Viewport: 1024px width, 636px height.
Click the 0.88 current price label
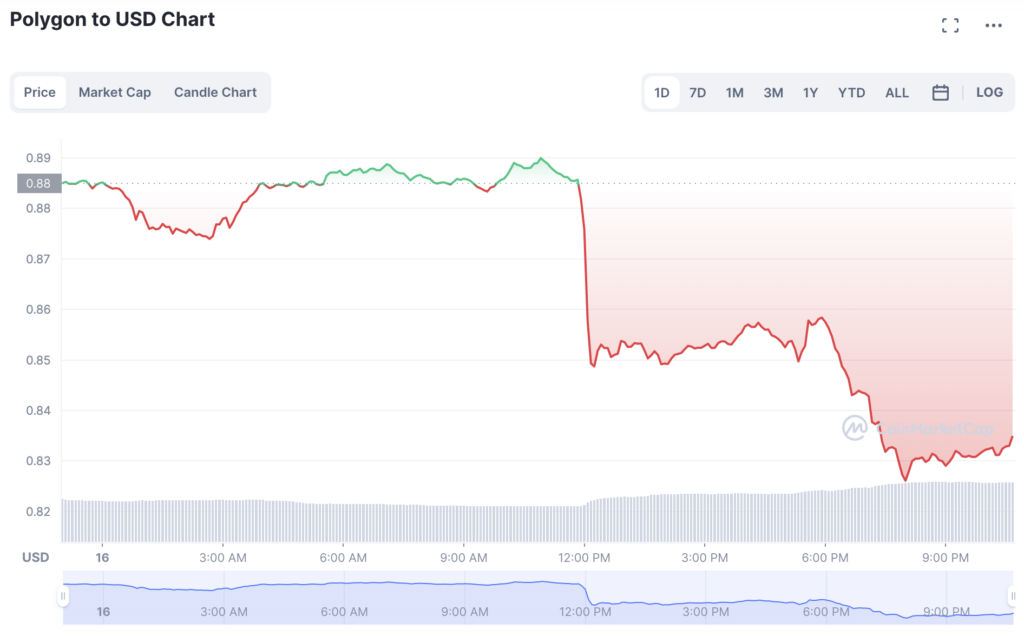point(39,183)
